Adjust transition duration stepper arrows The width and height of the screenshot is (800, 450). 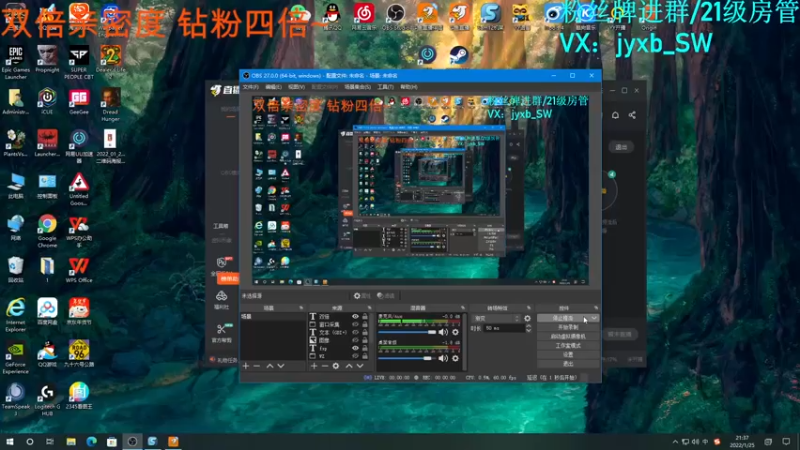click(x=529, y=328)
